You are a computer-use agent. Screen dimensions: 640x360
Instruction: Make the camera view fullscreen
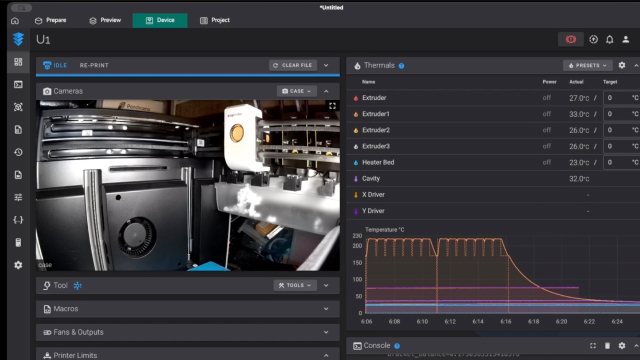[x=332, y=106]
